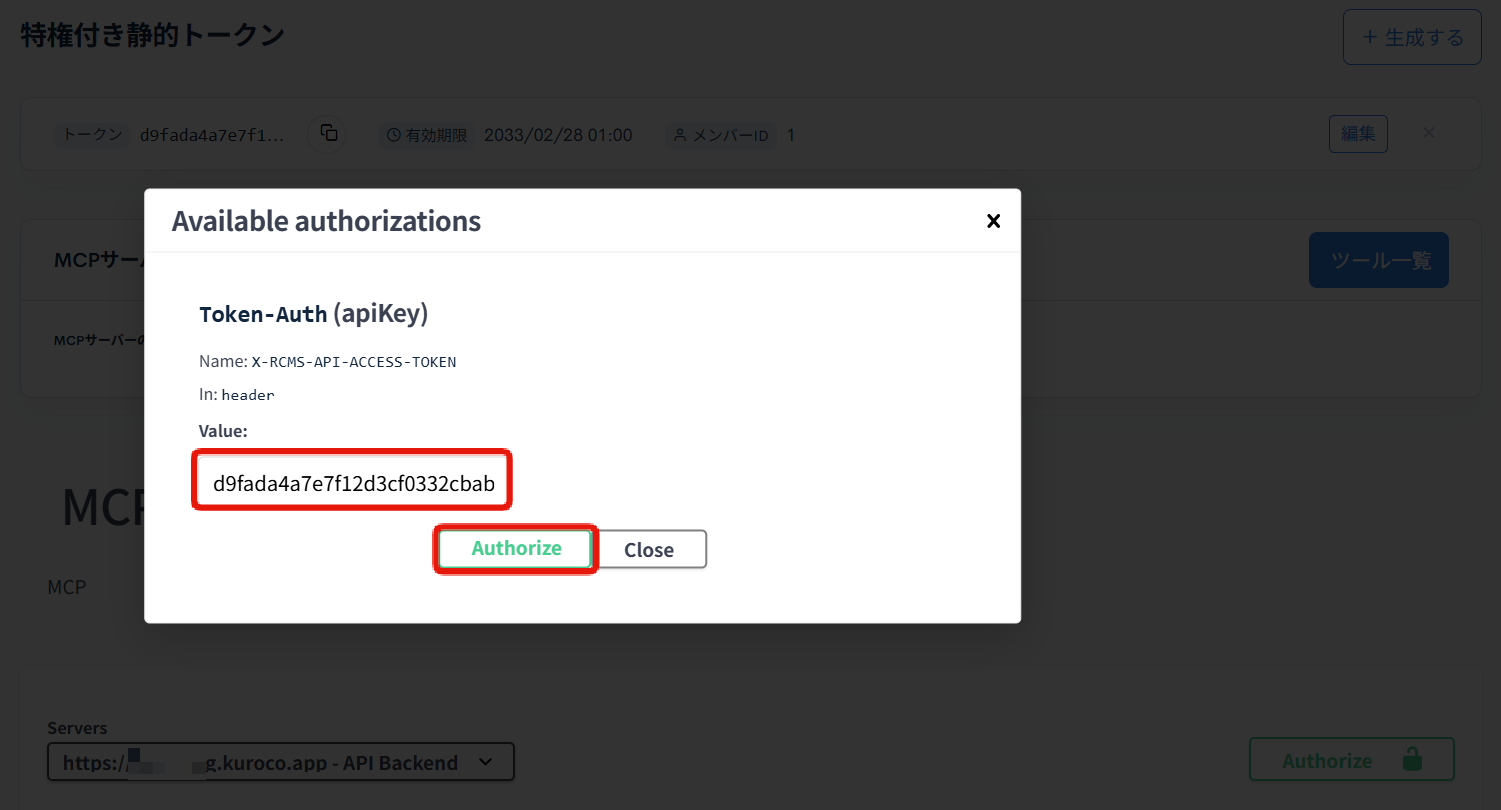
Task: Open the ツール一覧 button
Action: (1378, 259)
